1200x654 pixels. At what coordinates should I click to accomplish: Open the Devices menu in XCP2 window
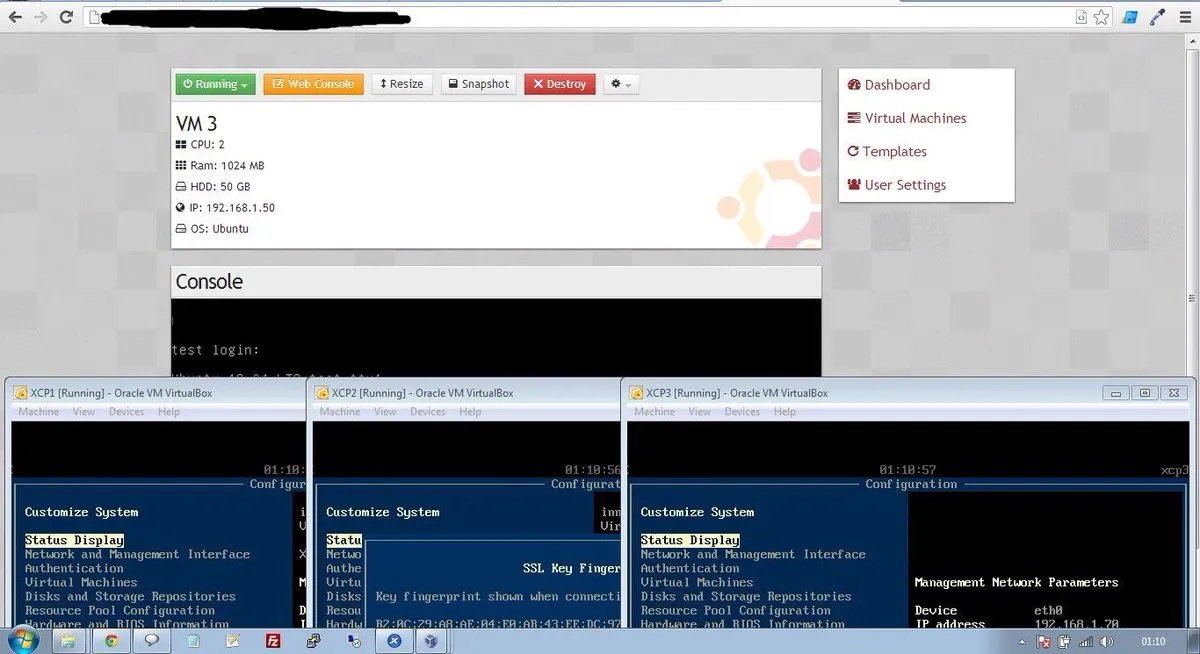(x=428, y=412)
